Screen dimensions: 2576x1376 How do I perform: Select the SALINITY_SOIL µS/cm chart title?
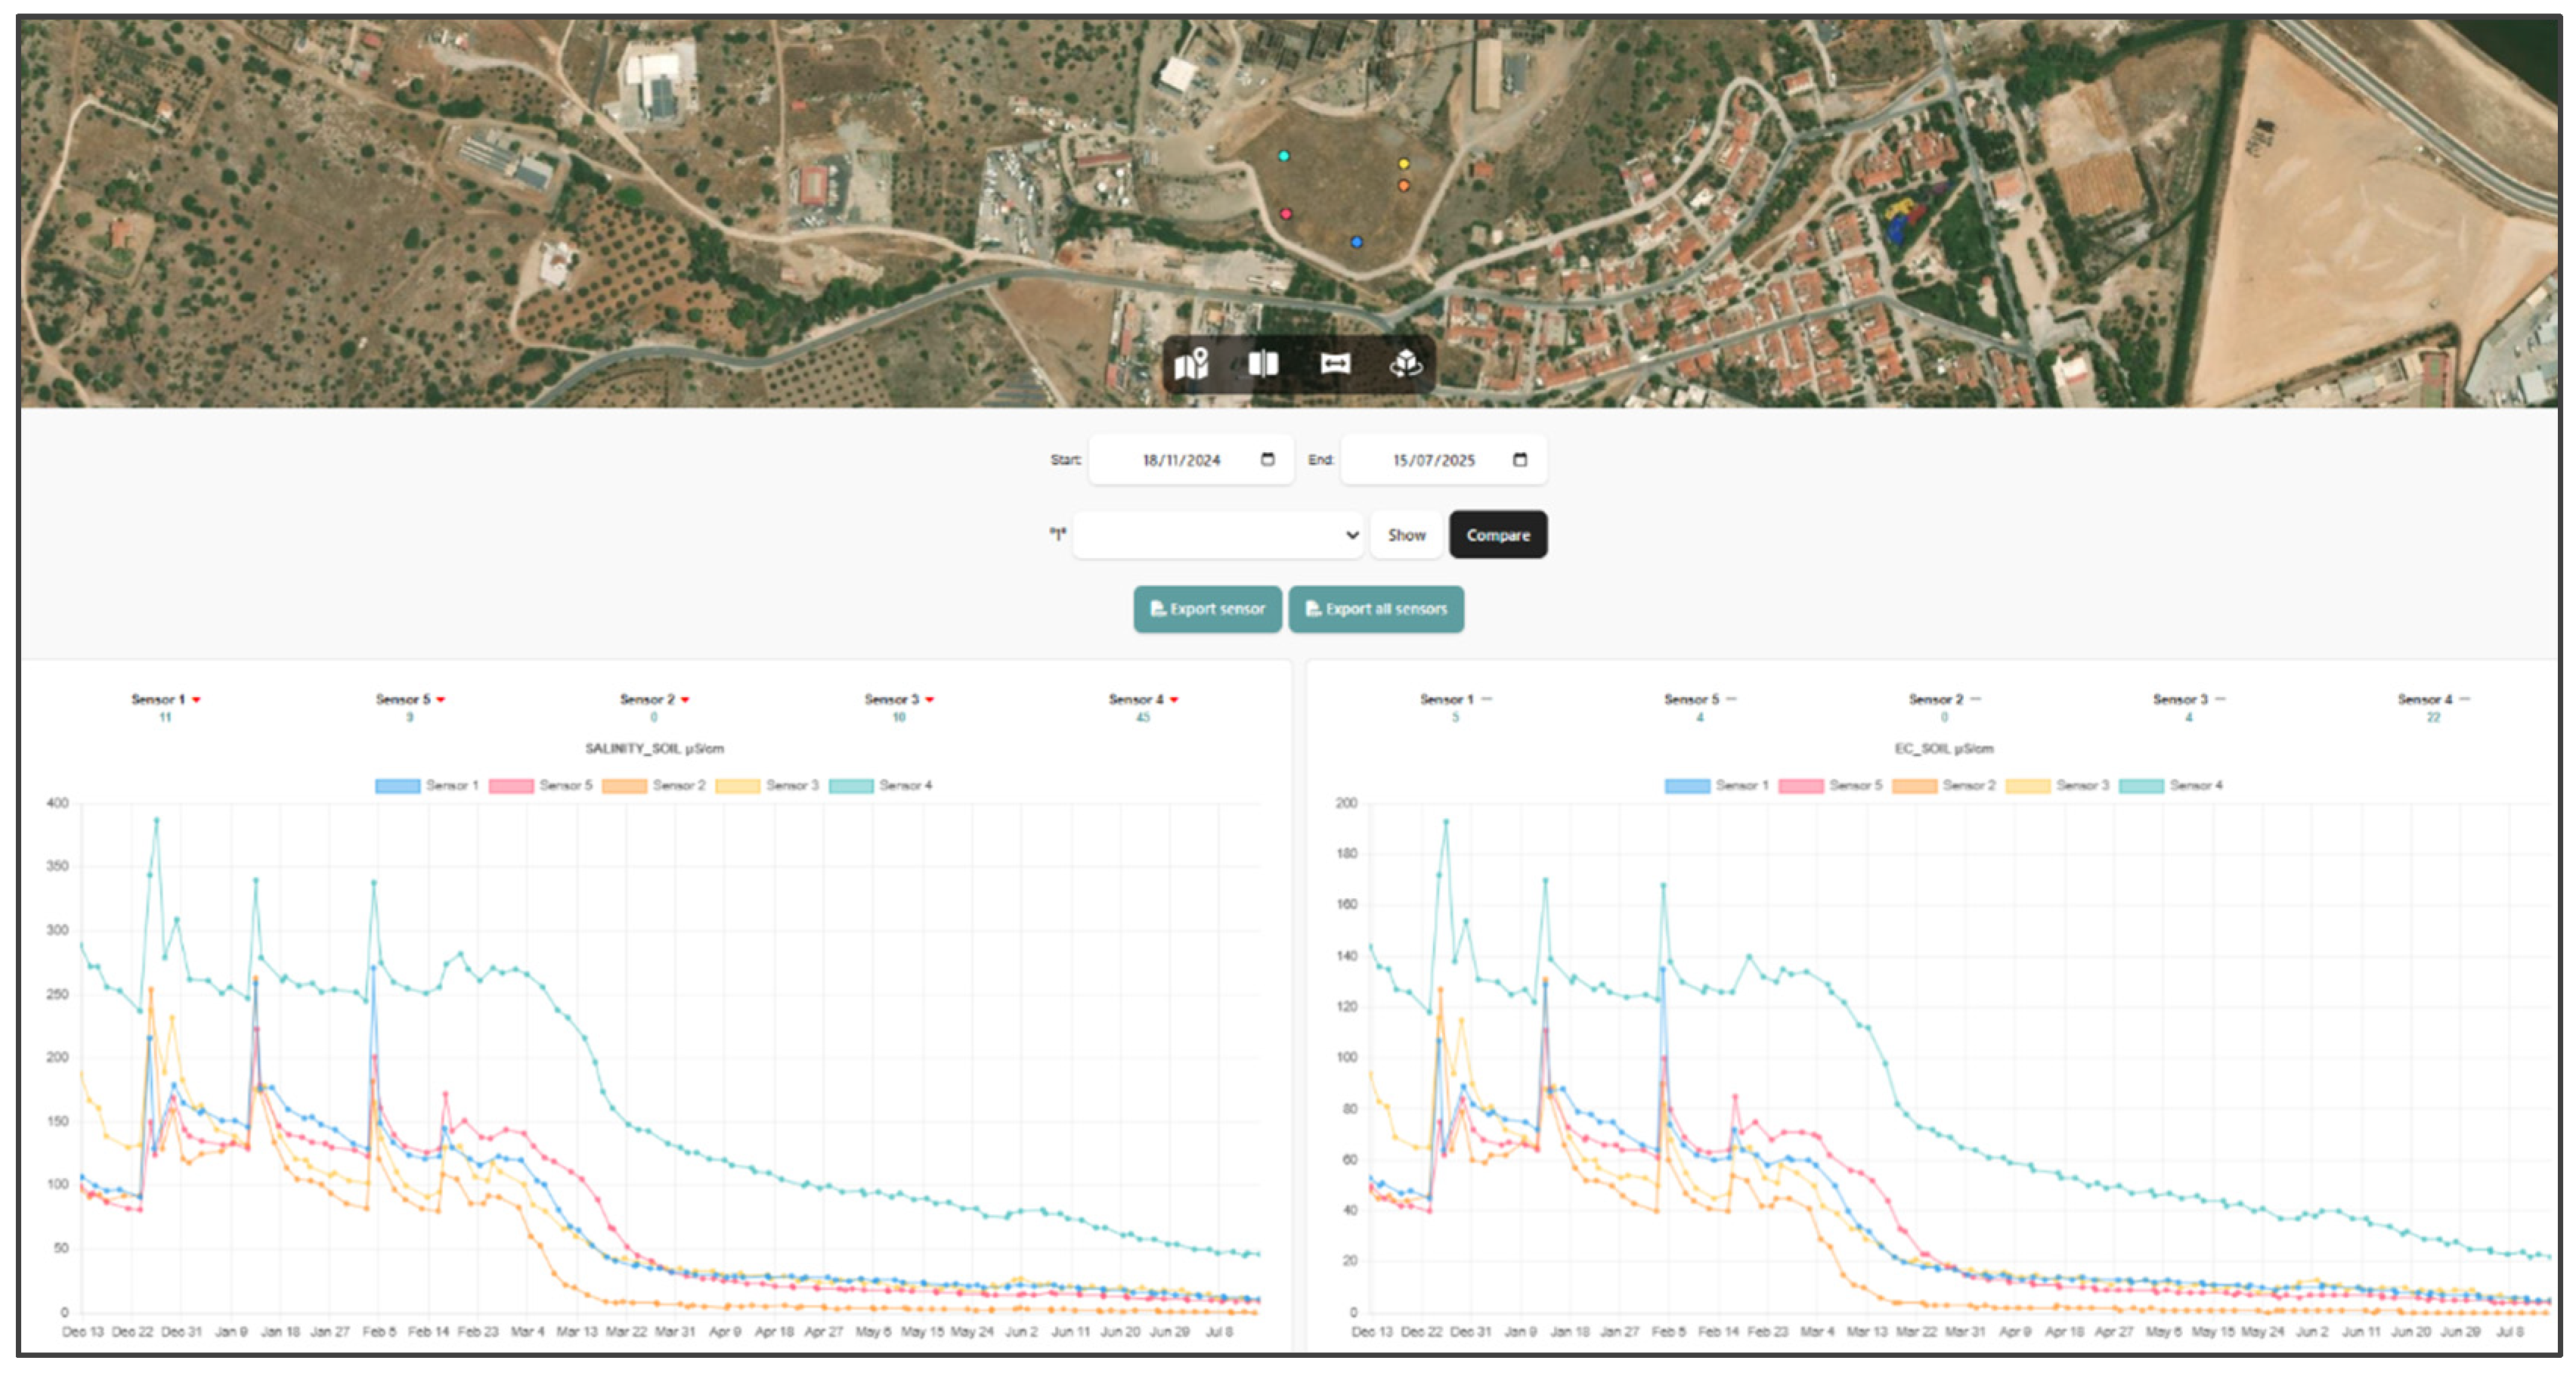[654, 749]
